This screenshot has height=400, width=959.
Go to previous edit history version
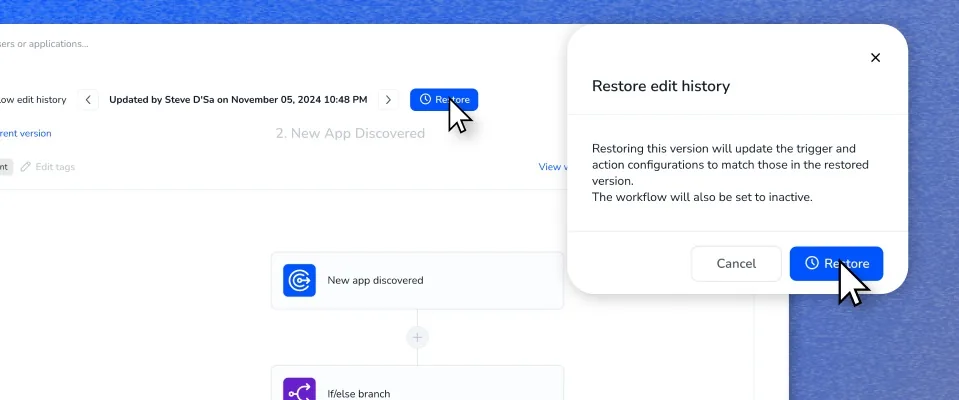pos(88,100)
